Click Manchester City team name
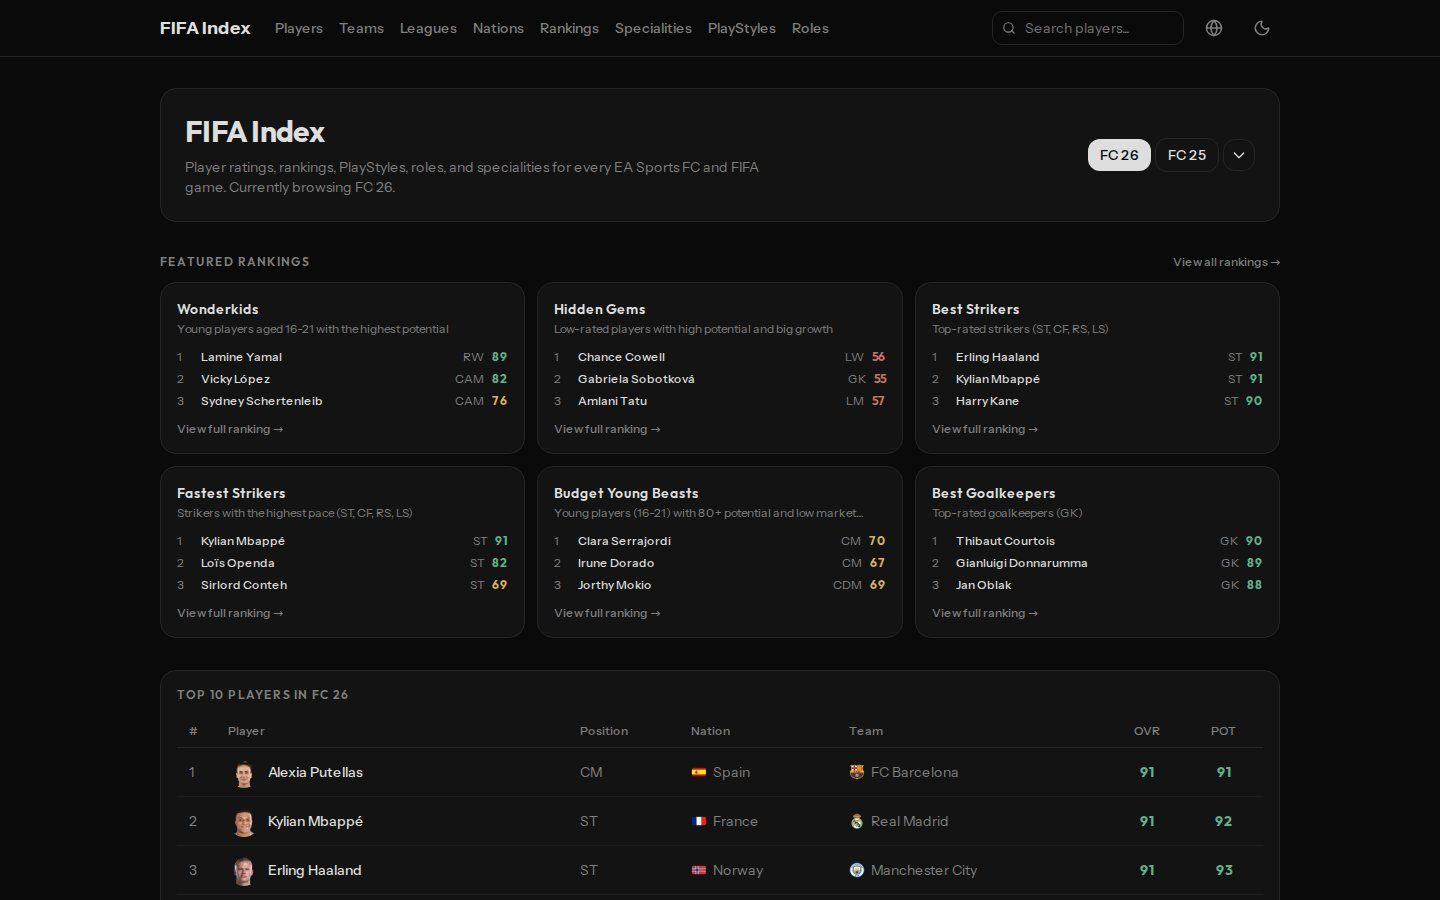Image resolution: width=1440 pixels, height=900 pixels. pos(923,870)
